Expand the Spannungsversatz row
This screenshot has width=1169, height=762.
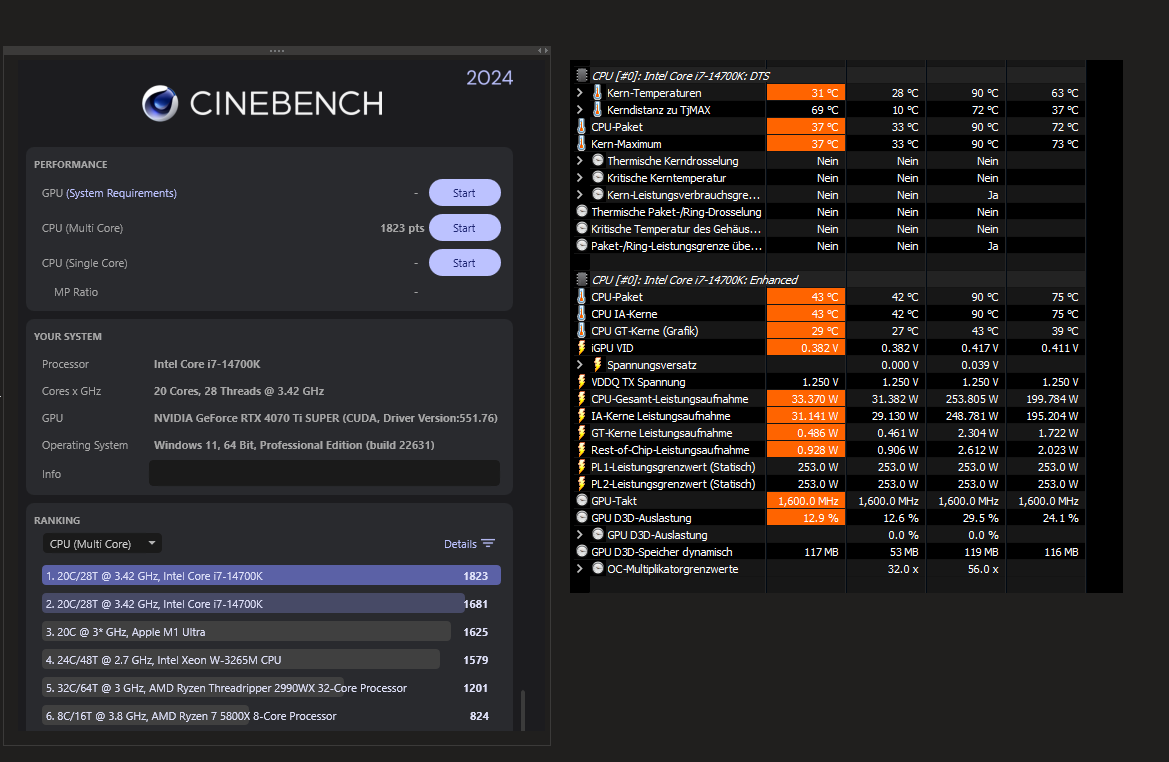tap(580, 365)
